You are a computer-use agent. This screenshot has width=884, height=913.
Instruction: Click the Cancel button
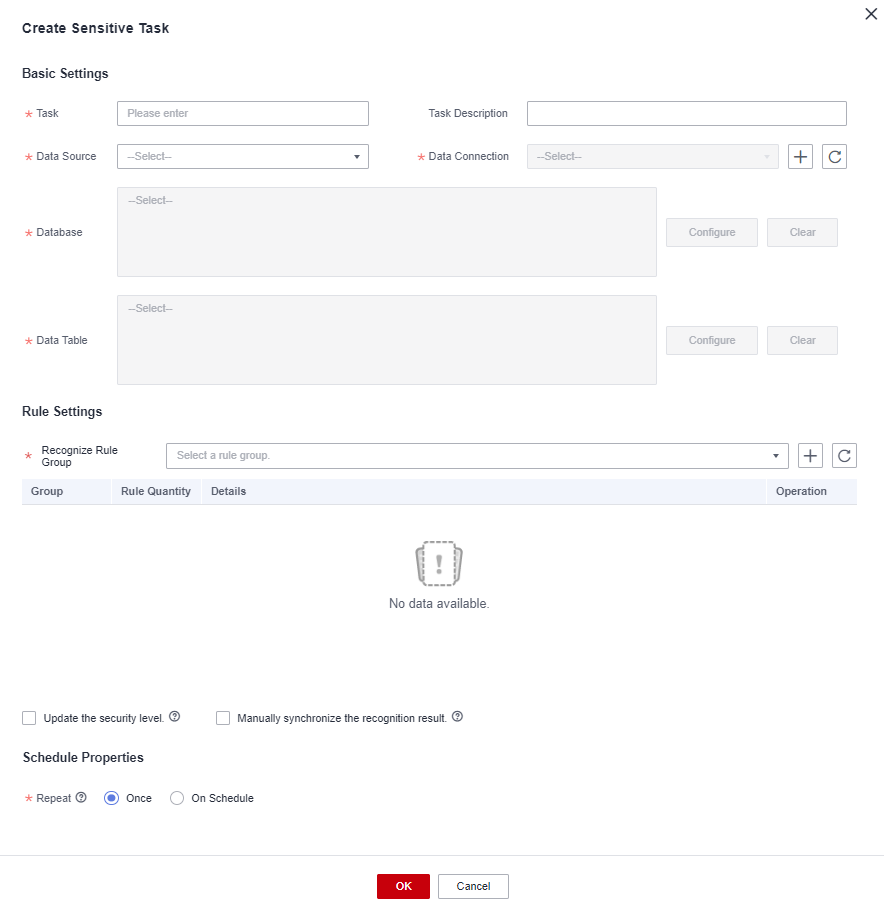point(473,886)
